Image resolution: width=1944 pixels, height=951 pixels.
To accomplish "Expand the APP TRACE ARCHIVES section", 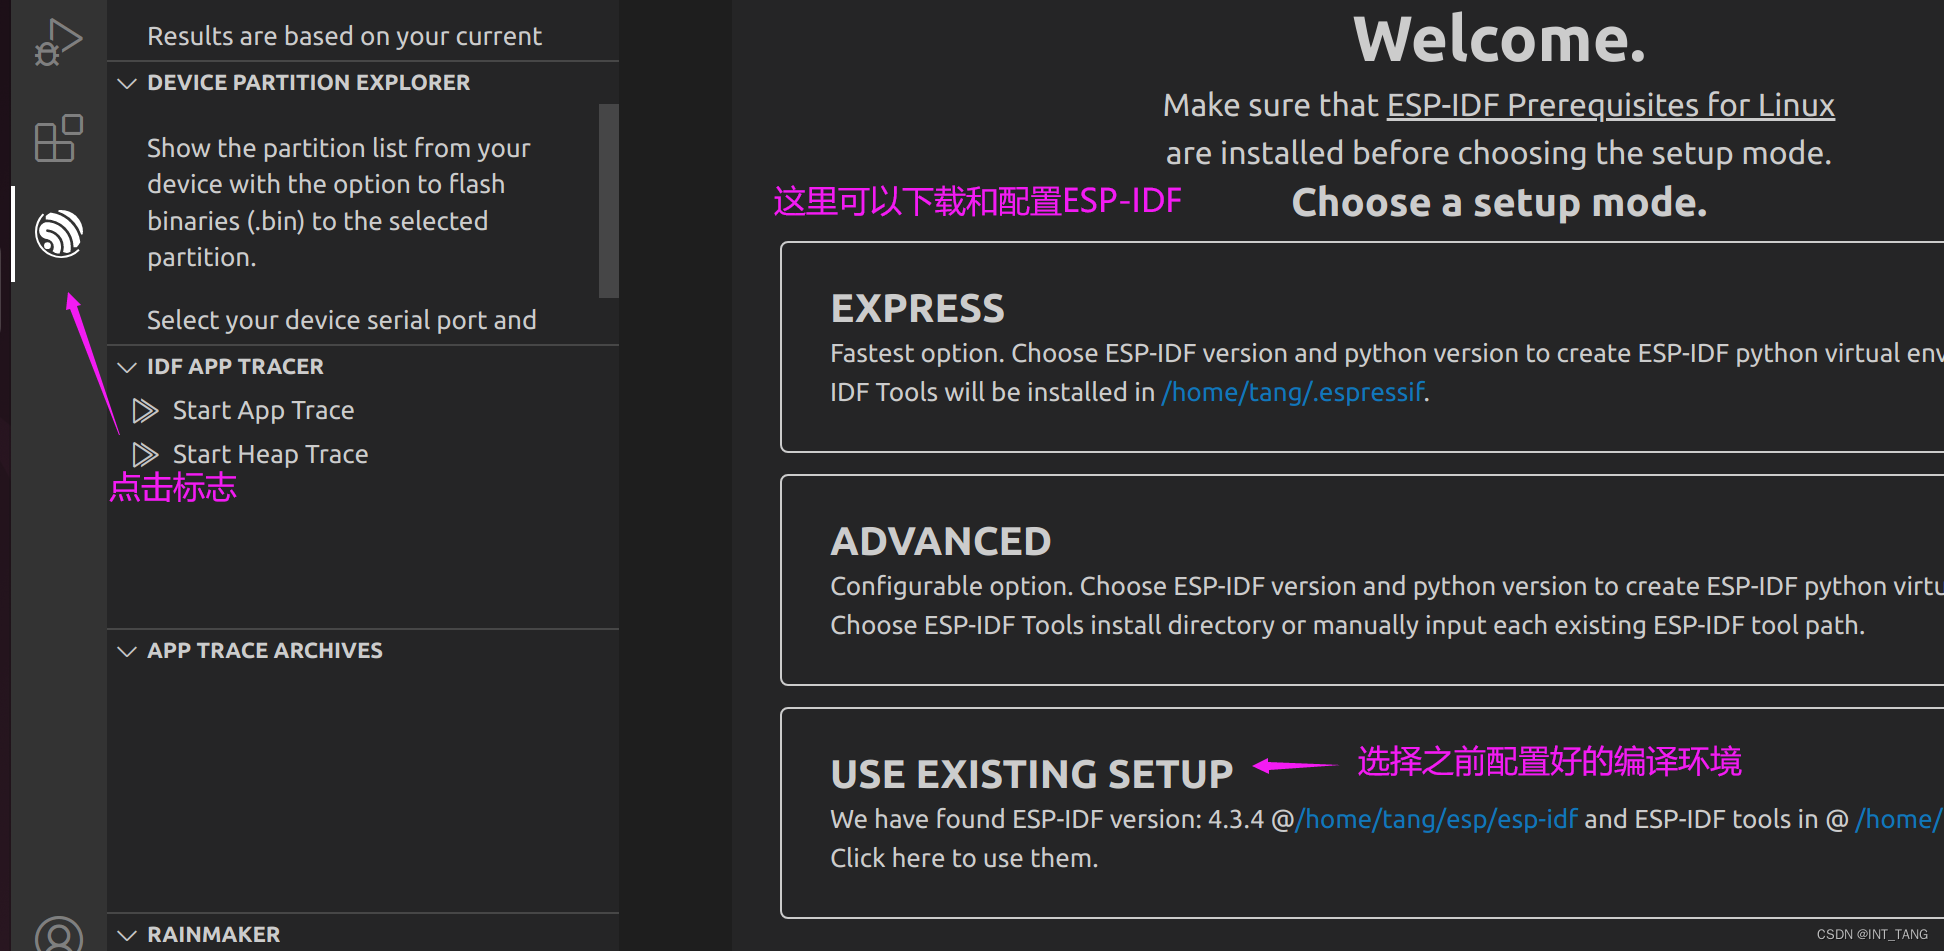I will click(127, 651).
